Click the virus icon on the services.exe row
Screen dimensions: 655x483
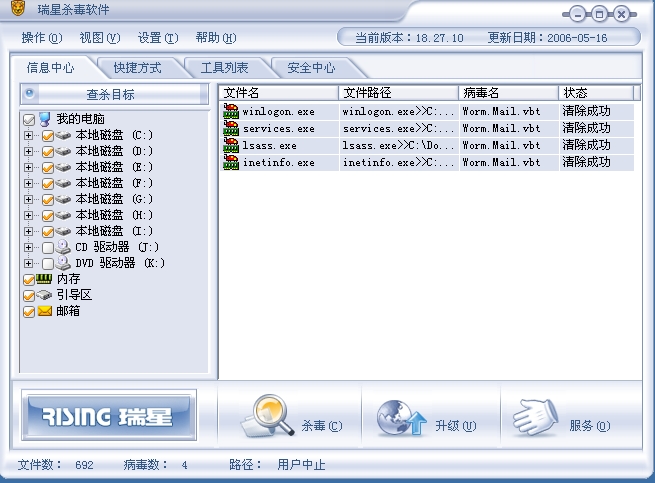pos(231,128)
